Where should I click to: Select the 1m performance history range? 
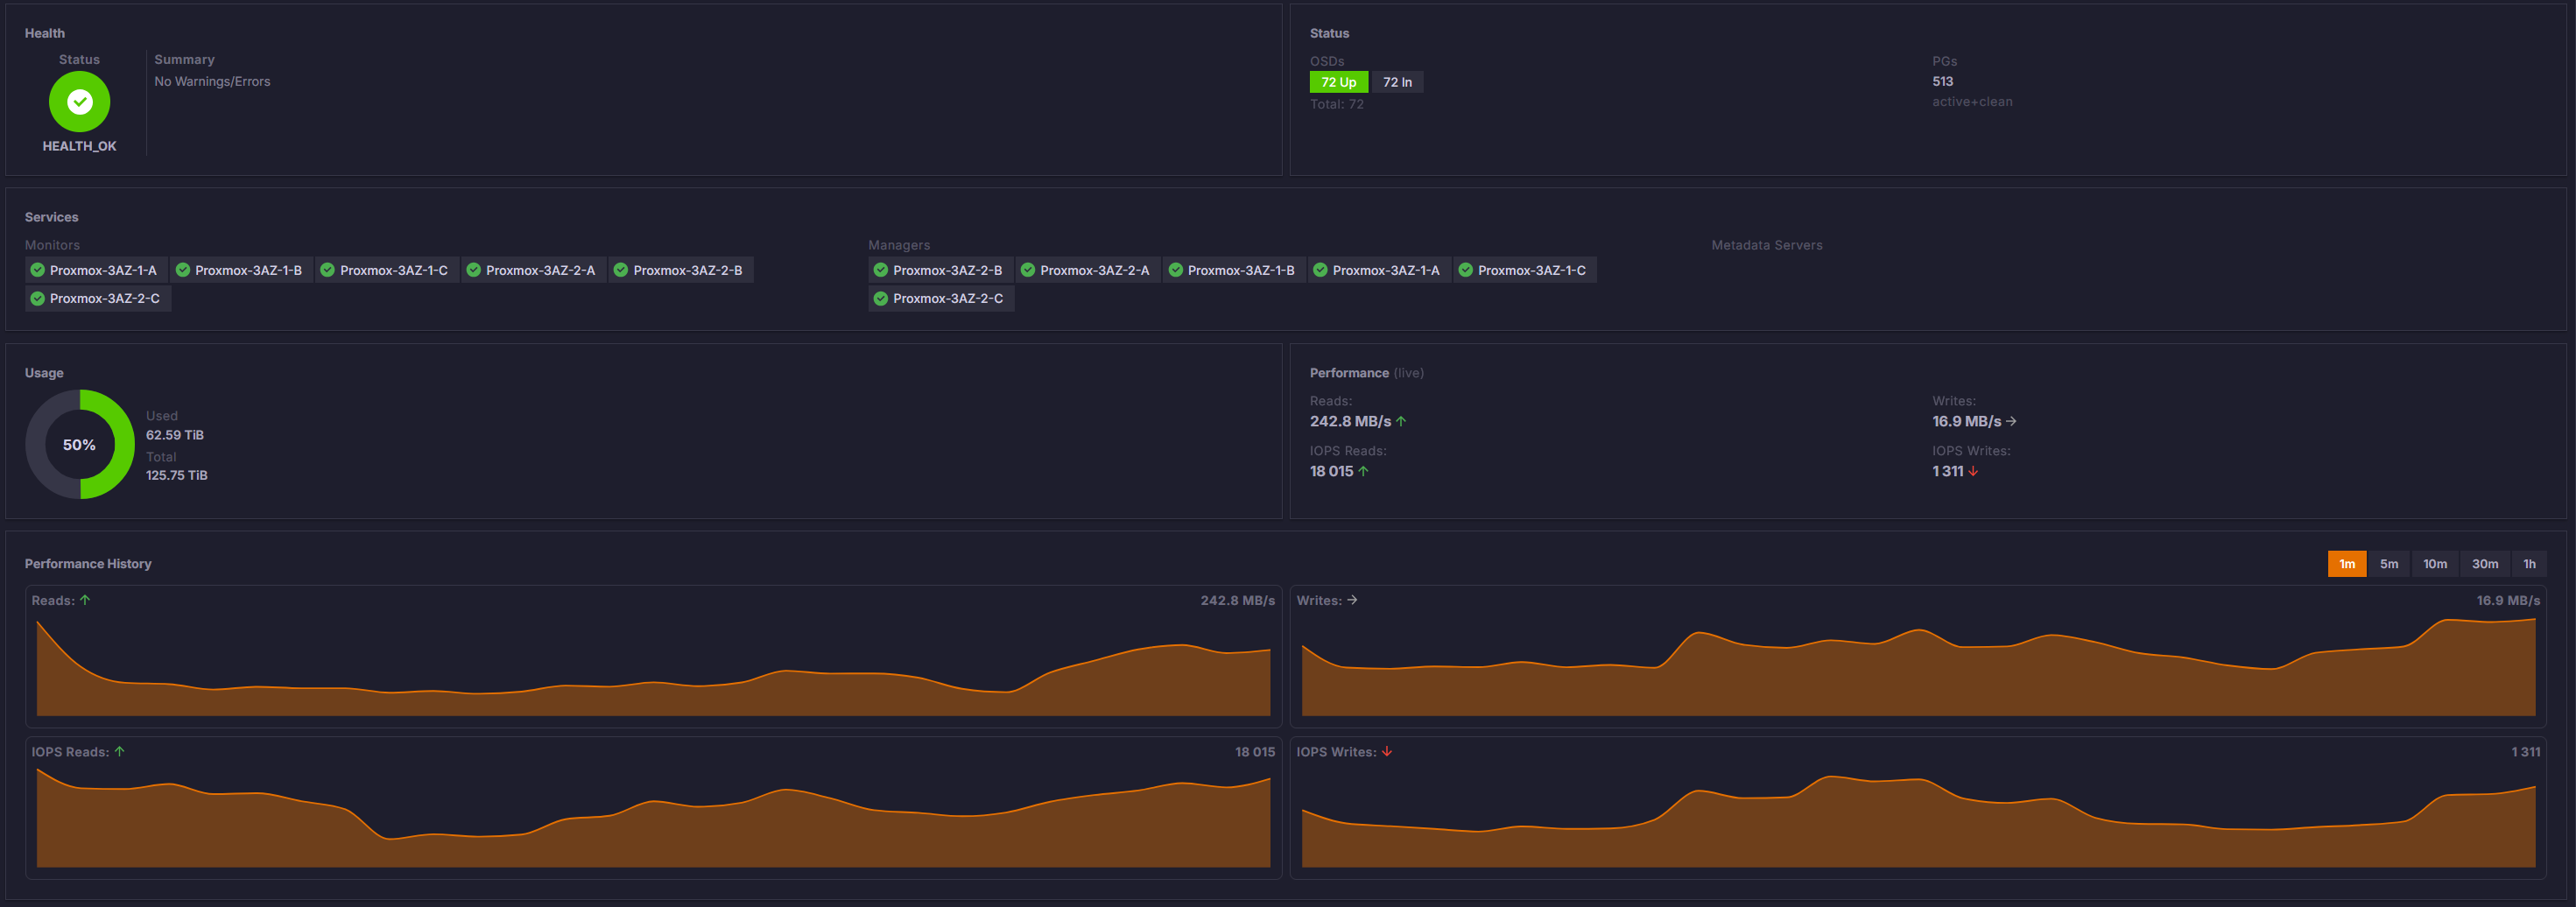(2346, 564)
